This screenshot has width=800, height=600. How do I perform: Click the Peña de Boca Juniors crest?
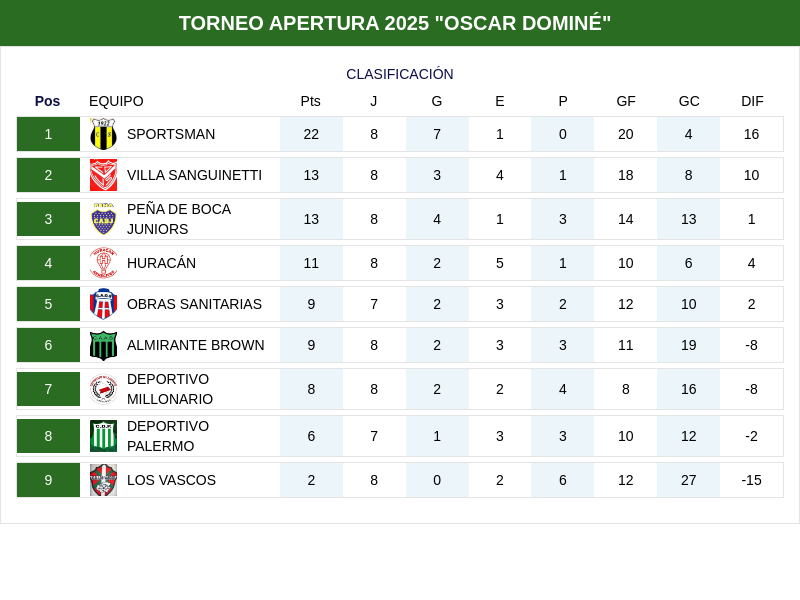103,219
